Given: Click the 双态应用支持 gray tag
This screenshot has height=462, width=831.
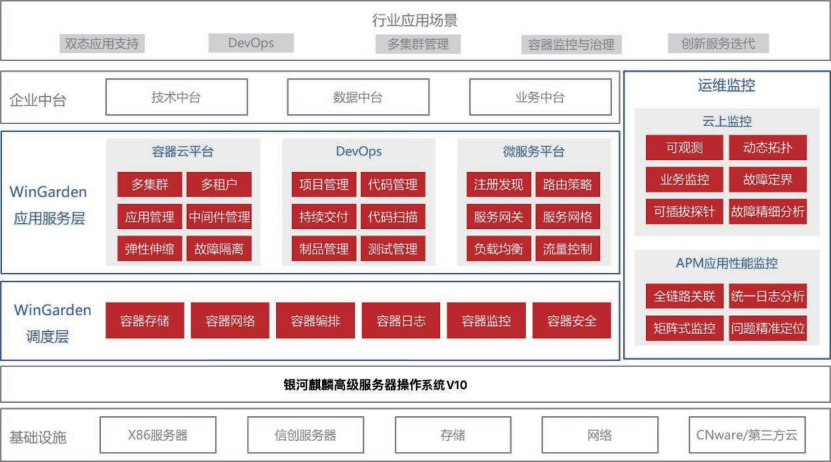Looking at the screenshot, I should click(x=102, y=43).
